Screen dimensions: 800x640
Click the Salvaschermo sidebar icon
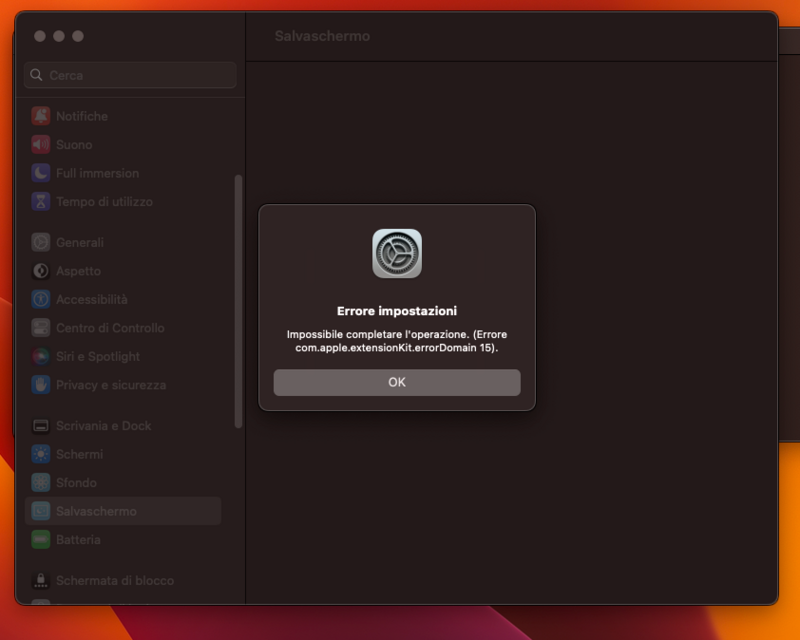(x=41, y=511)
